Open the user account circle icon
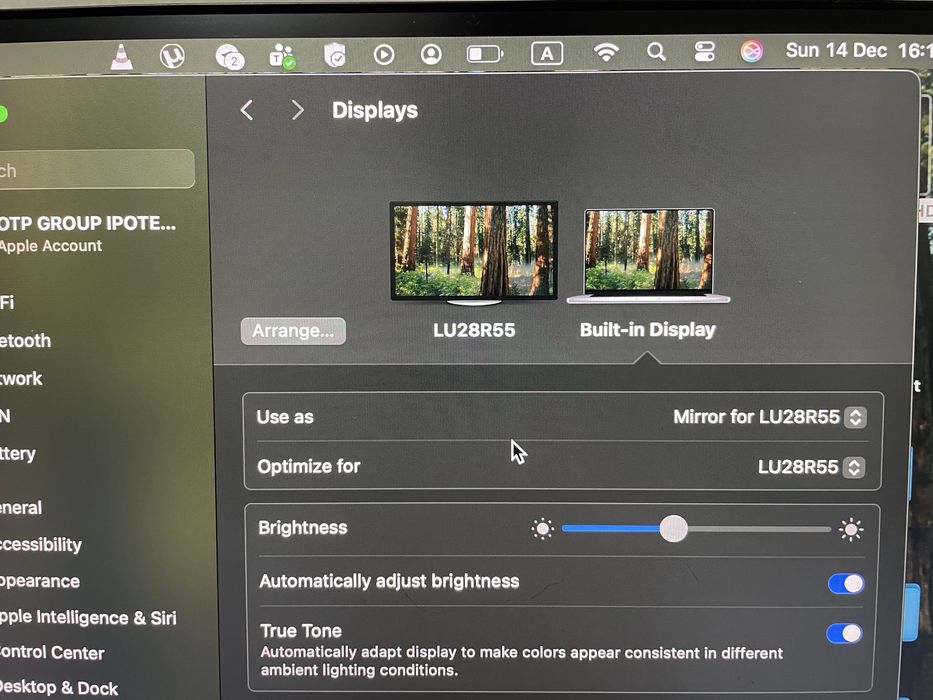 coord(431,54)
